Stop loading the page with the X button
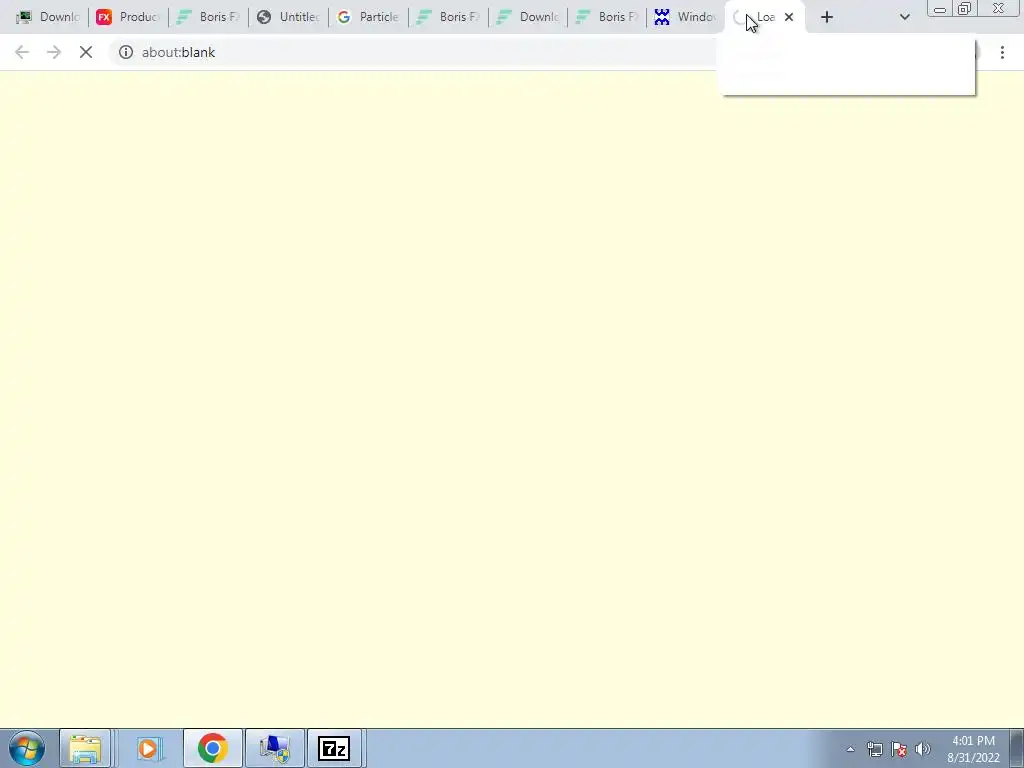The image size is (1024, 768). (86, 52)
